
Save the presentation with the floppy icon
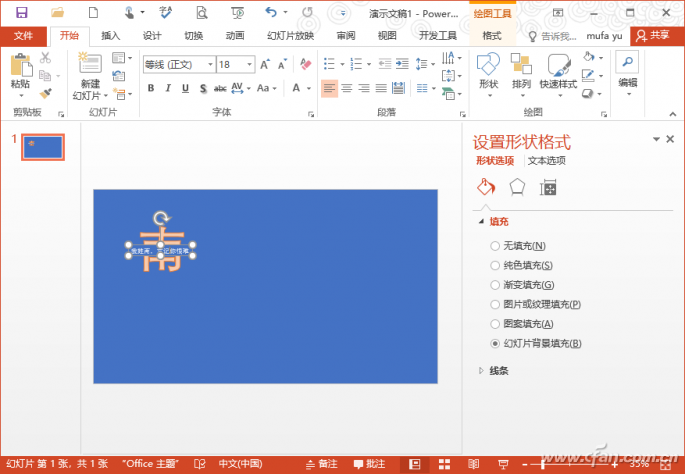(x=21, y=12)
